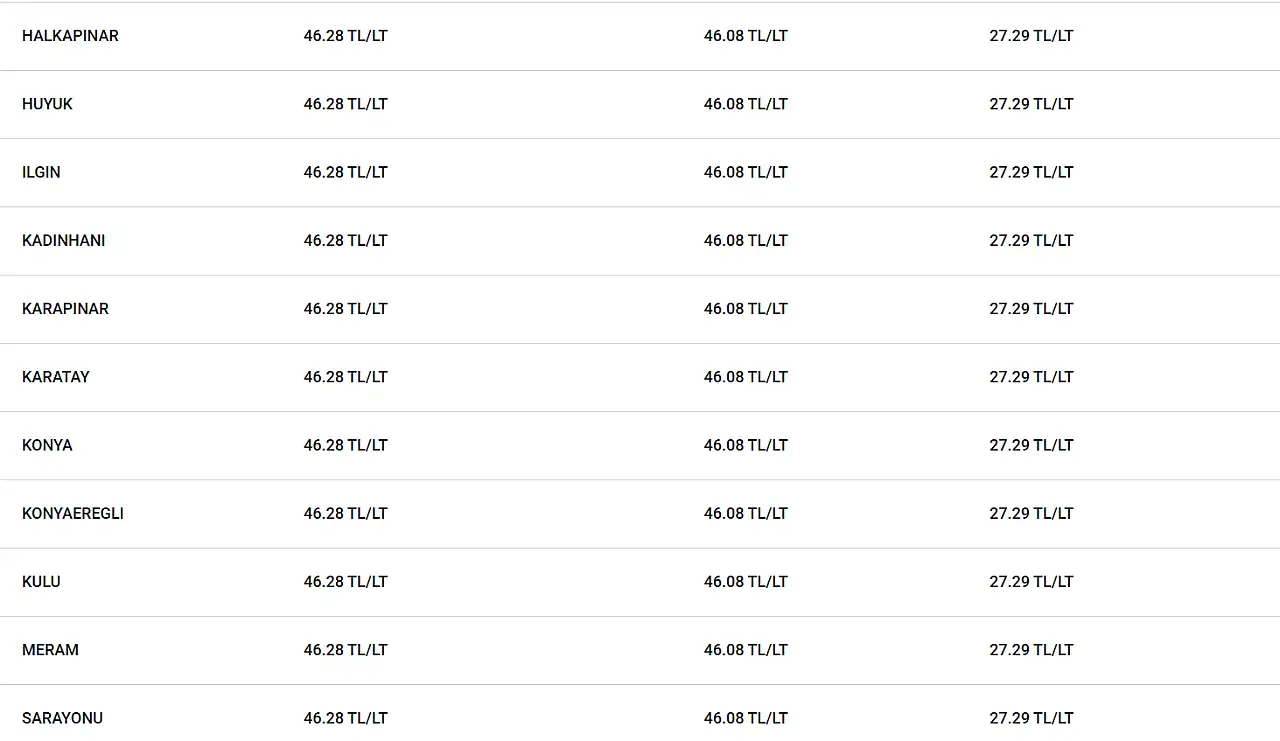The height and width of the screenshot is (741, 1280).
Task: Select the HALKAPINAR district name
Action: pyautogui.click(x=70, y=36)
